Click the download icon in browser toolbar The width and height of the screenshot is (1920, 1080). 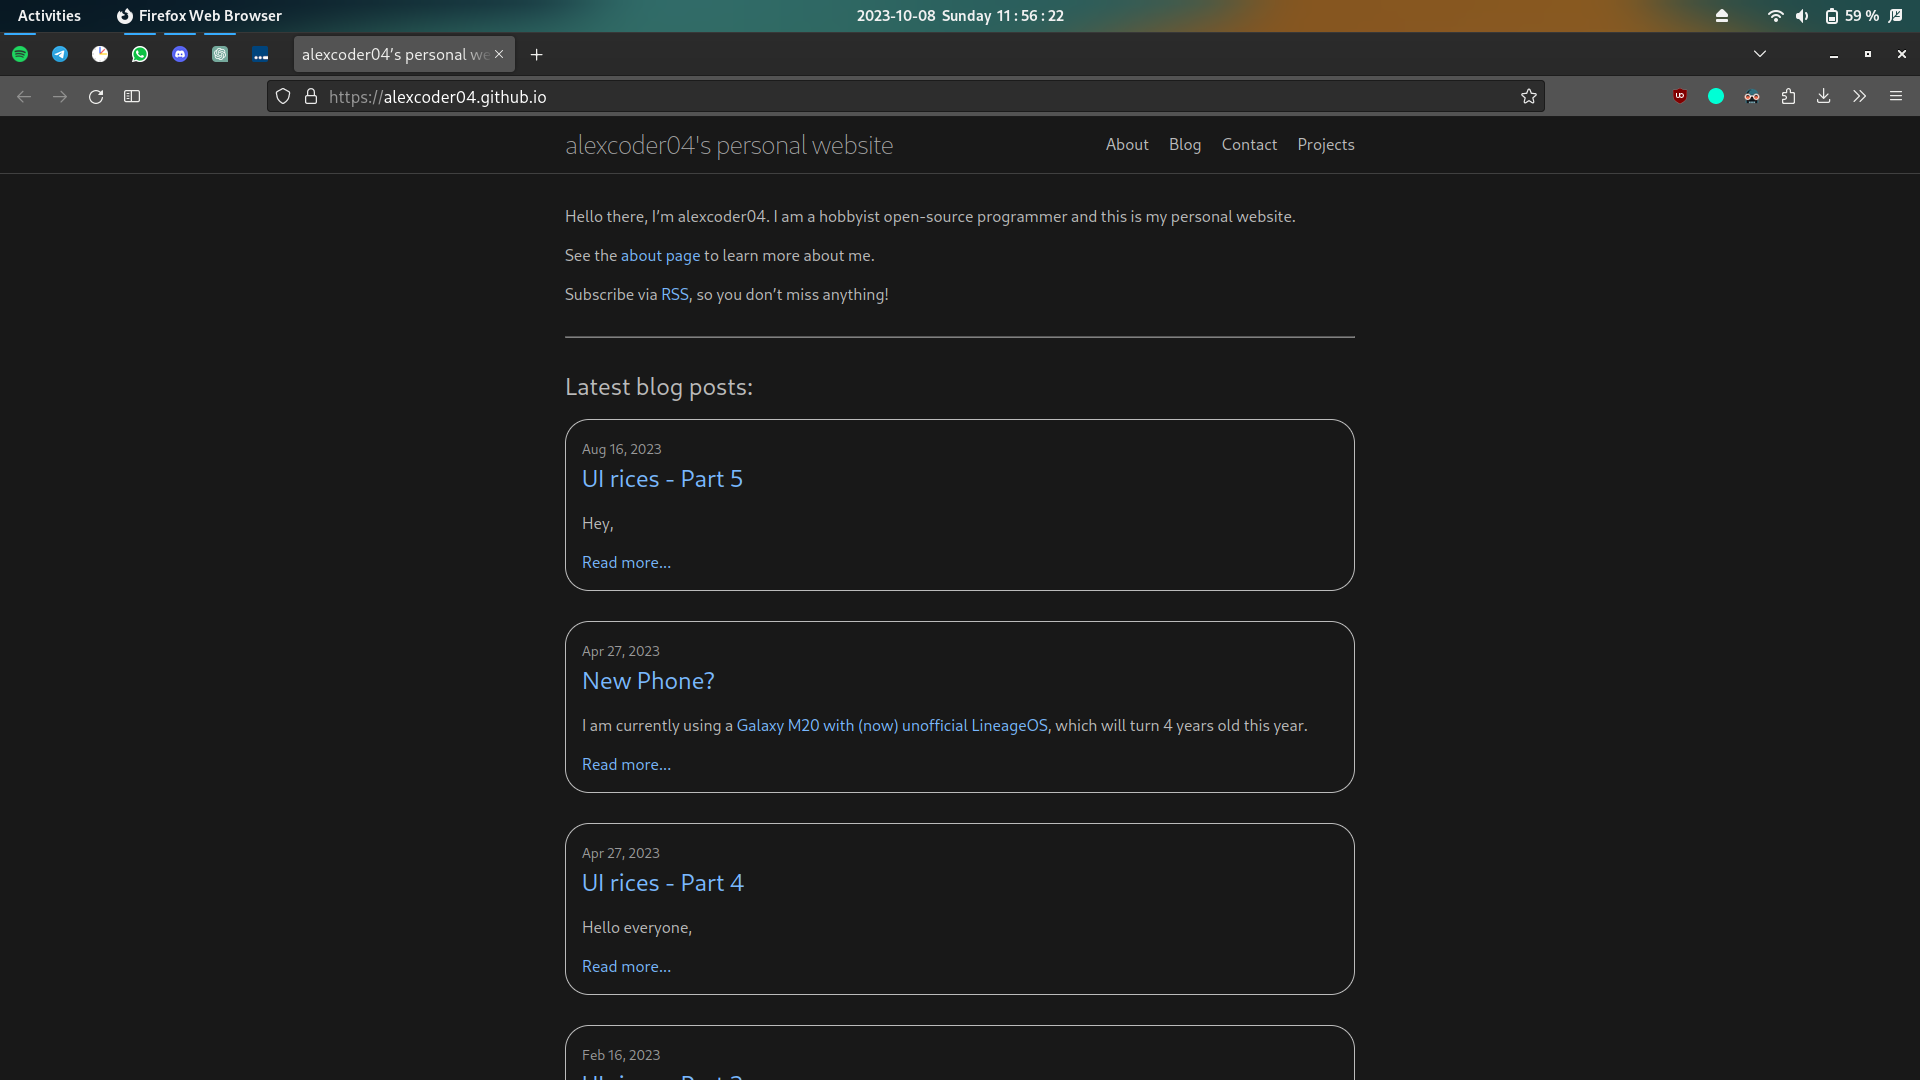1824,95
